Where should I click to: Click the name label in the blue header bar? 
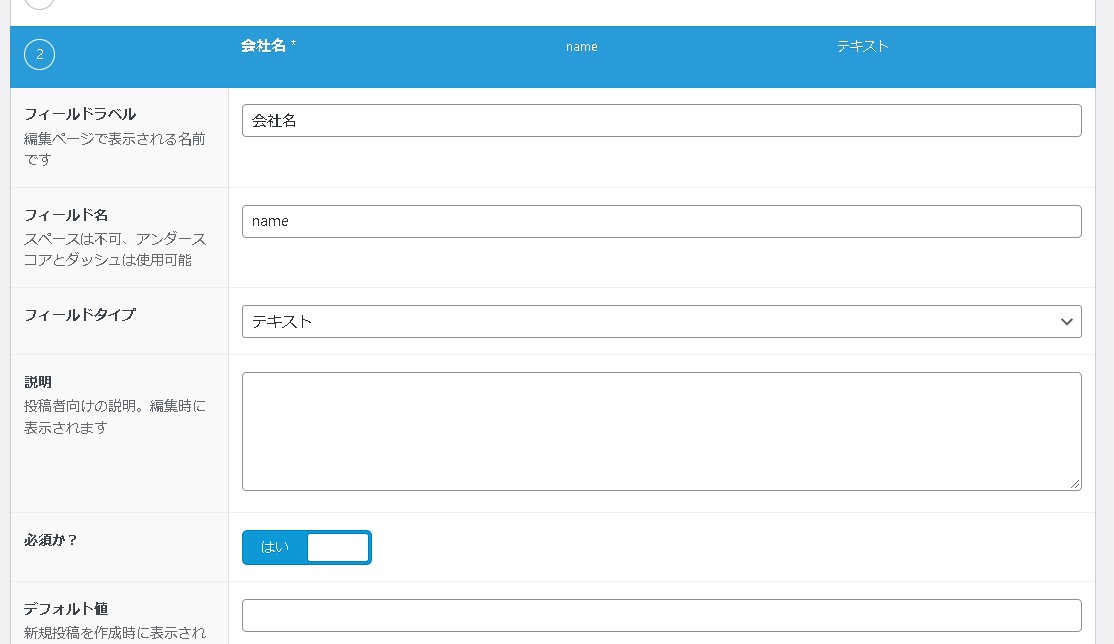581,46
